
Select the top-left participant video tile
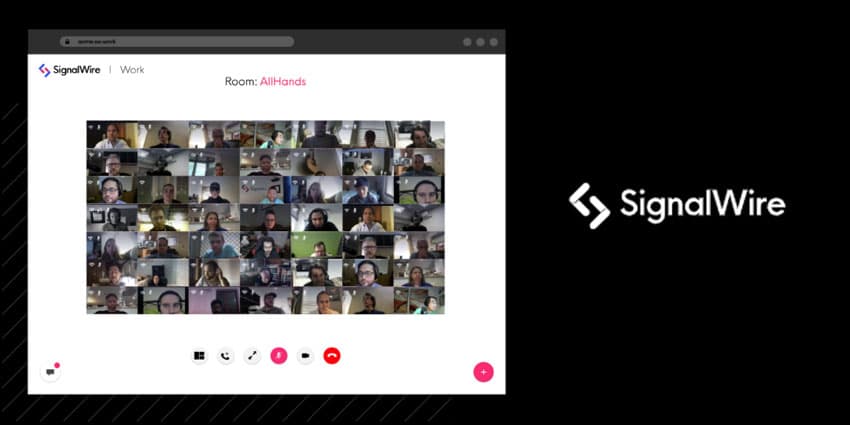(112, 135)
